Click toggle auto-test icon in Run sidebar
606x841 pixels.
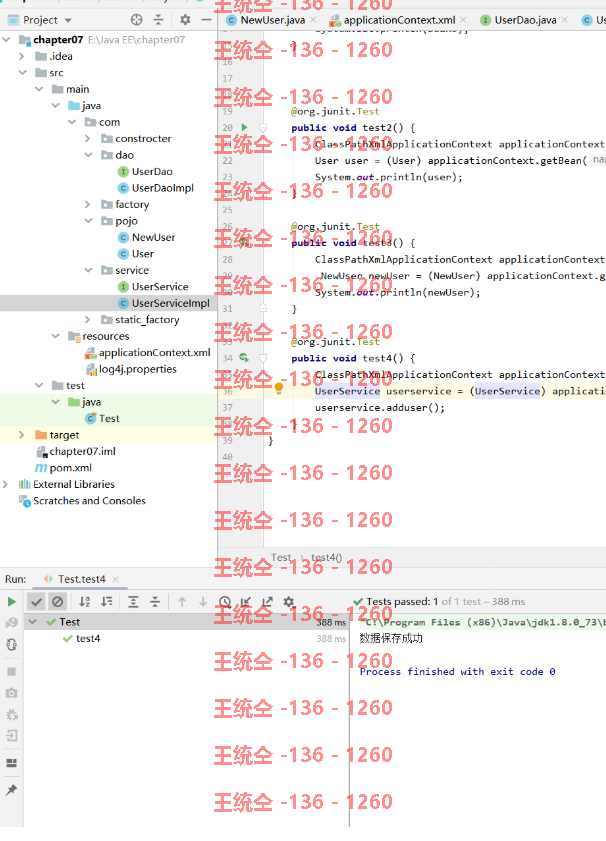(x=11, y=644)
